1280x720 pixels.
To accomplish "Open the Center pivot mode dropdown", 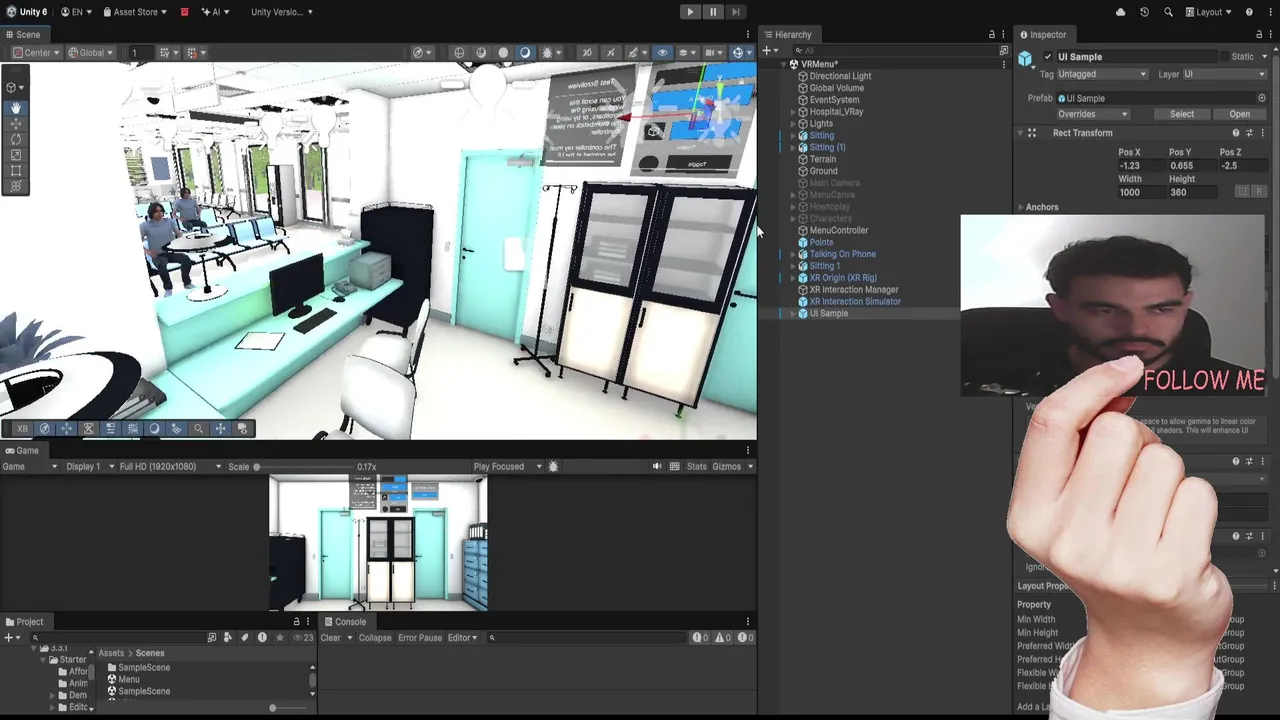I will pos(36,52).
